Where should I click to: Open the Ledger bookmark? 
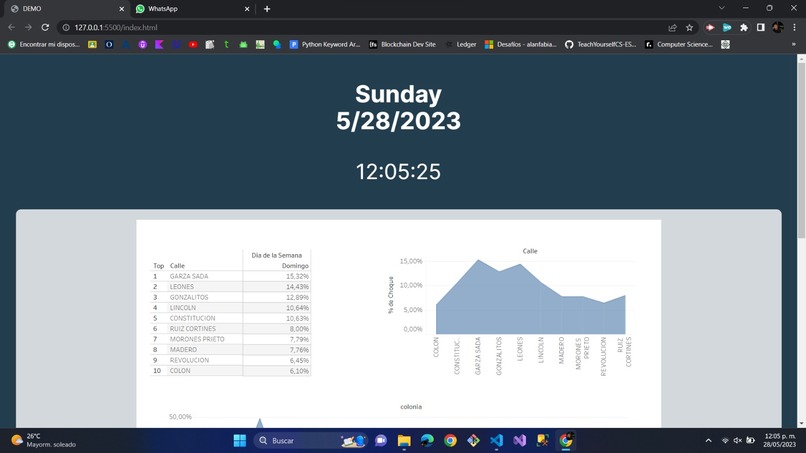(461, 44)
